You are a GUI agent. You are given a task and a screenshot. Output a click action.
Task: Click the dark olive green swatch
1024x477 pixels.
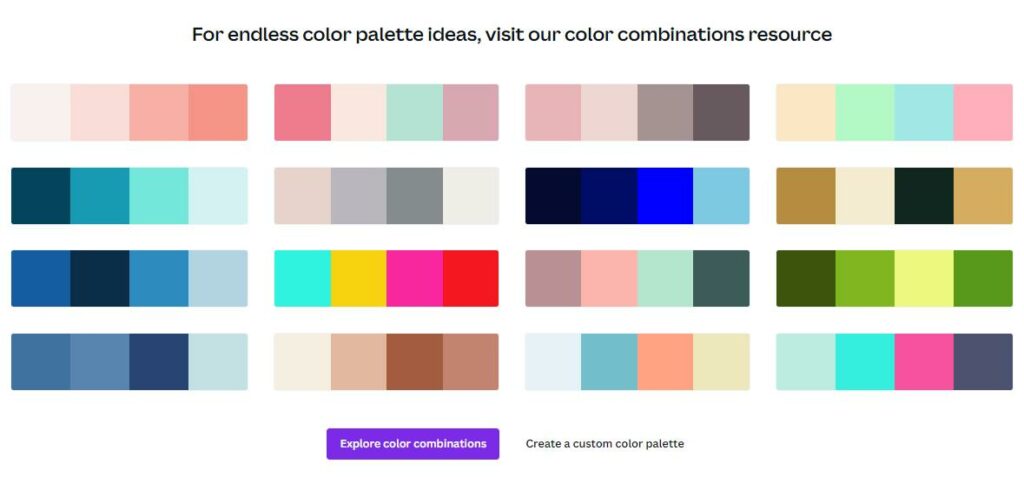(806, 278)
